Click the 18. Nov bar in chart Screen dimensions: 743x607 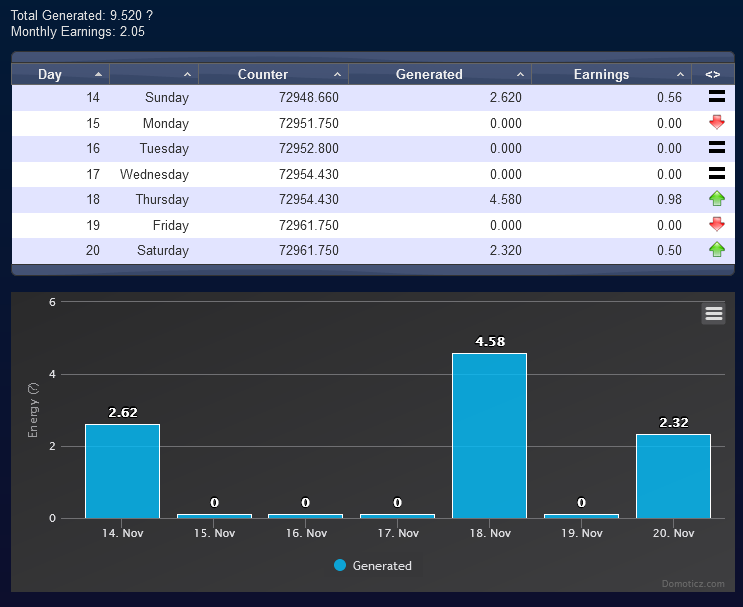point(489,436)
